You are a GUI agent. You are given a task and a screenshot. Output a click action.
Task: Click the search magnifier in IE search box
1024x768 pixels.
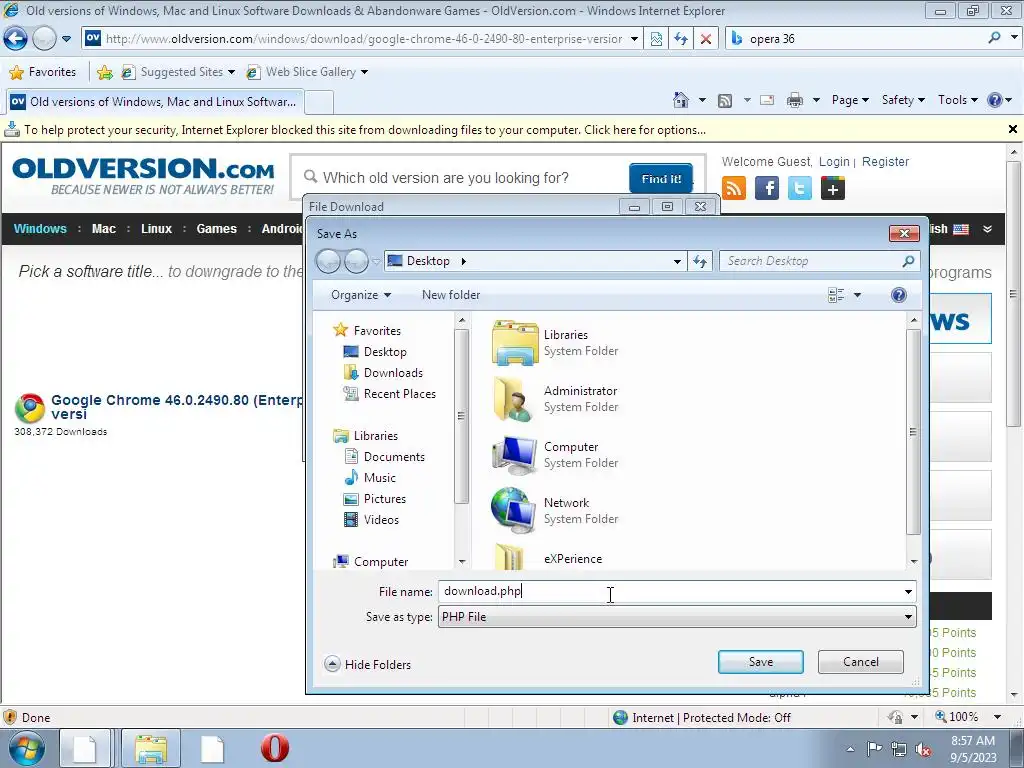[x=994, y=38]
